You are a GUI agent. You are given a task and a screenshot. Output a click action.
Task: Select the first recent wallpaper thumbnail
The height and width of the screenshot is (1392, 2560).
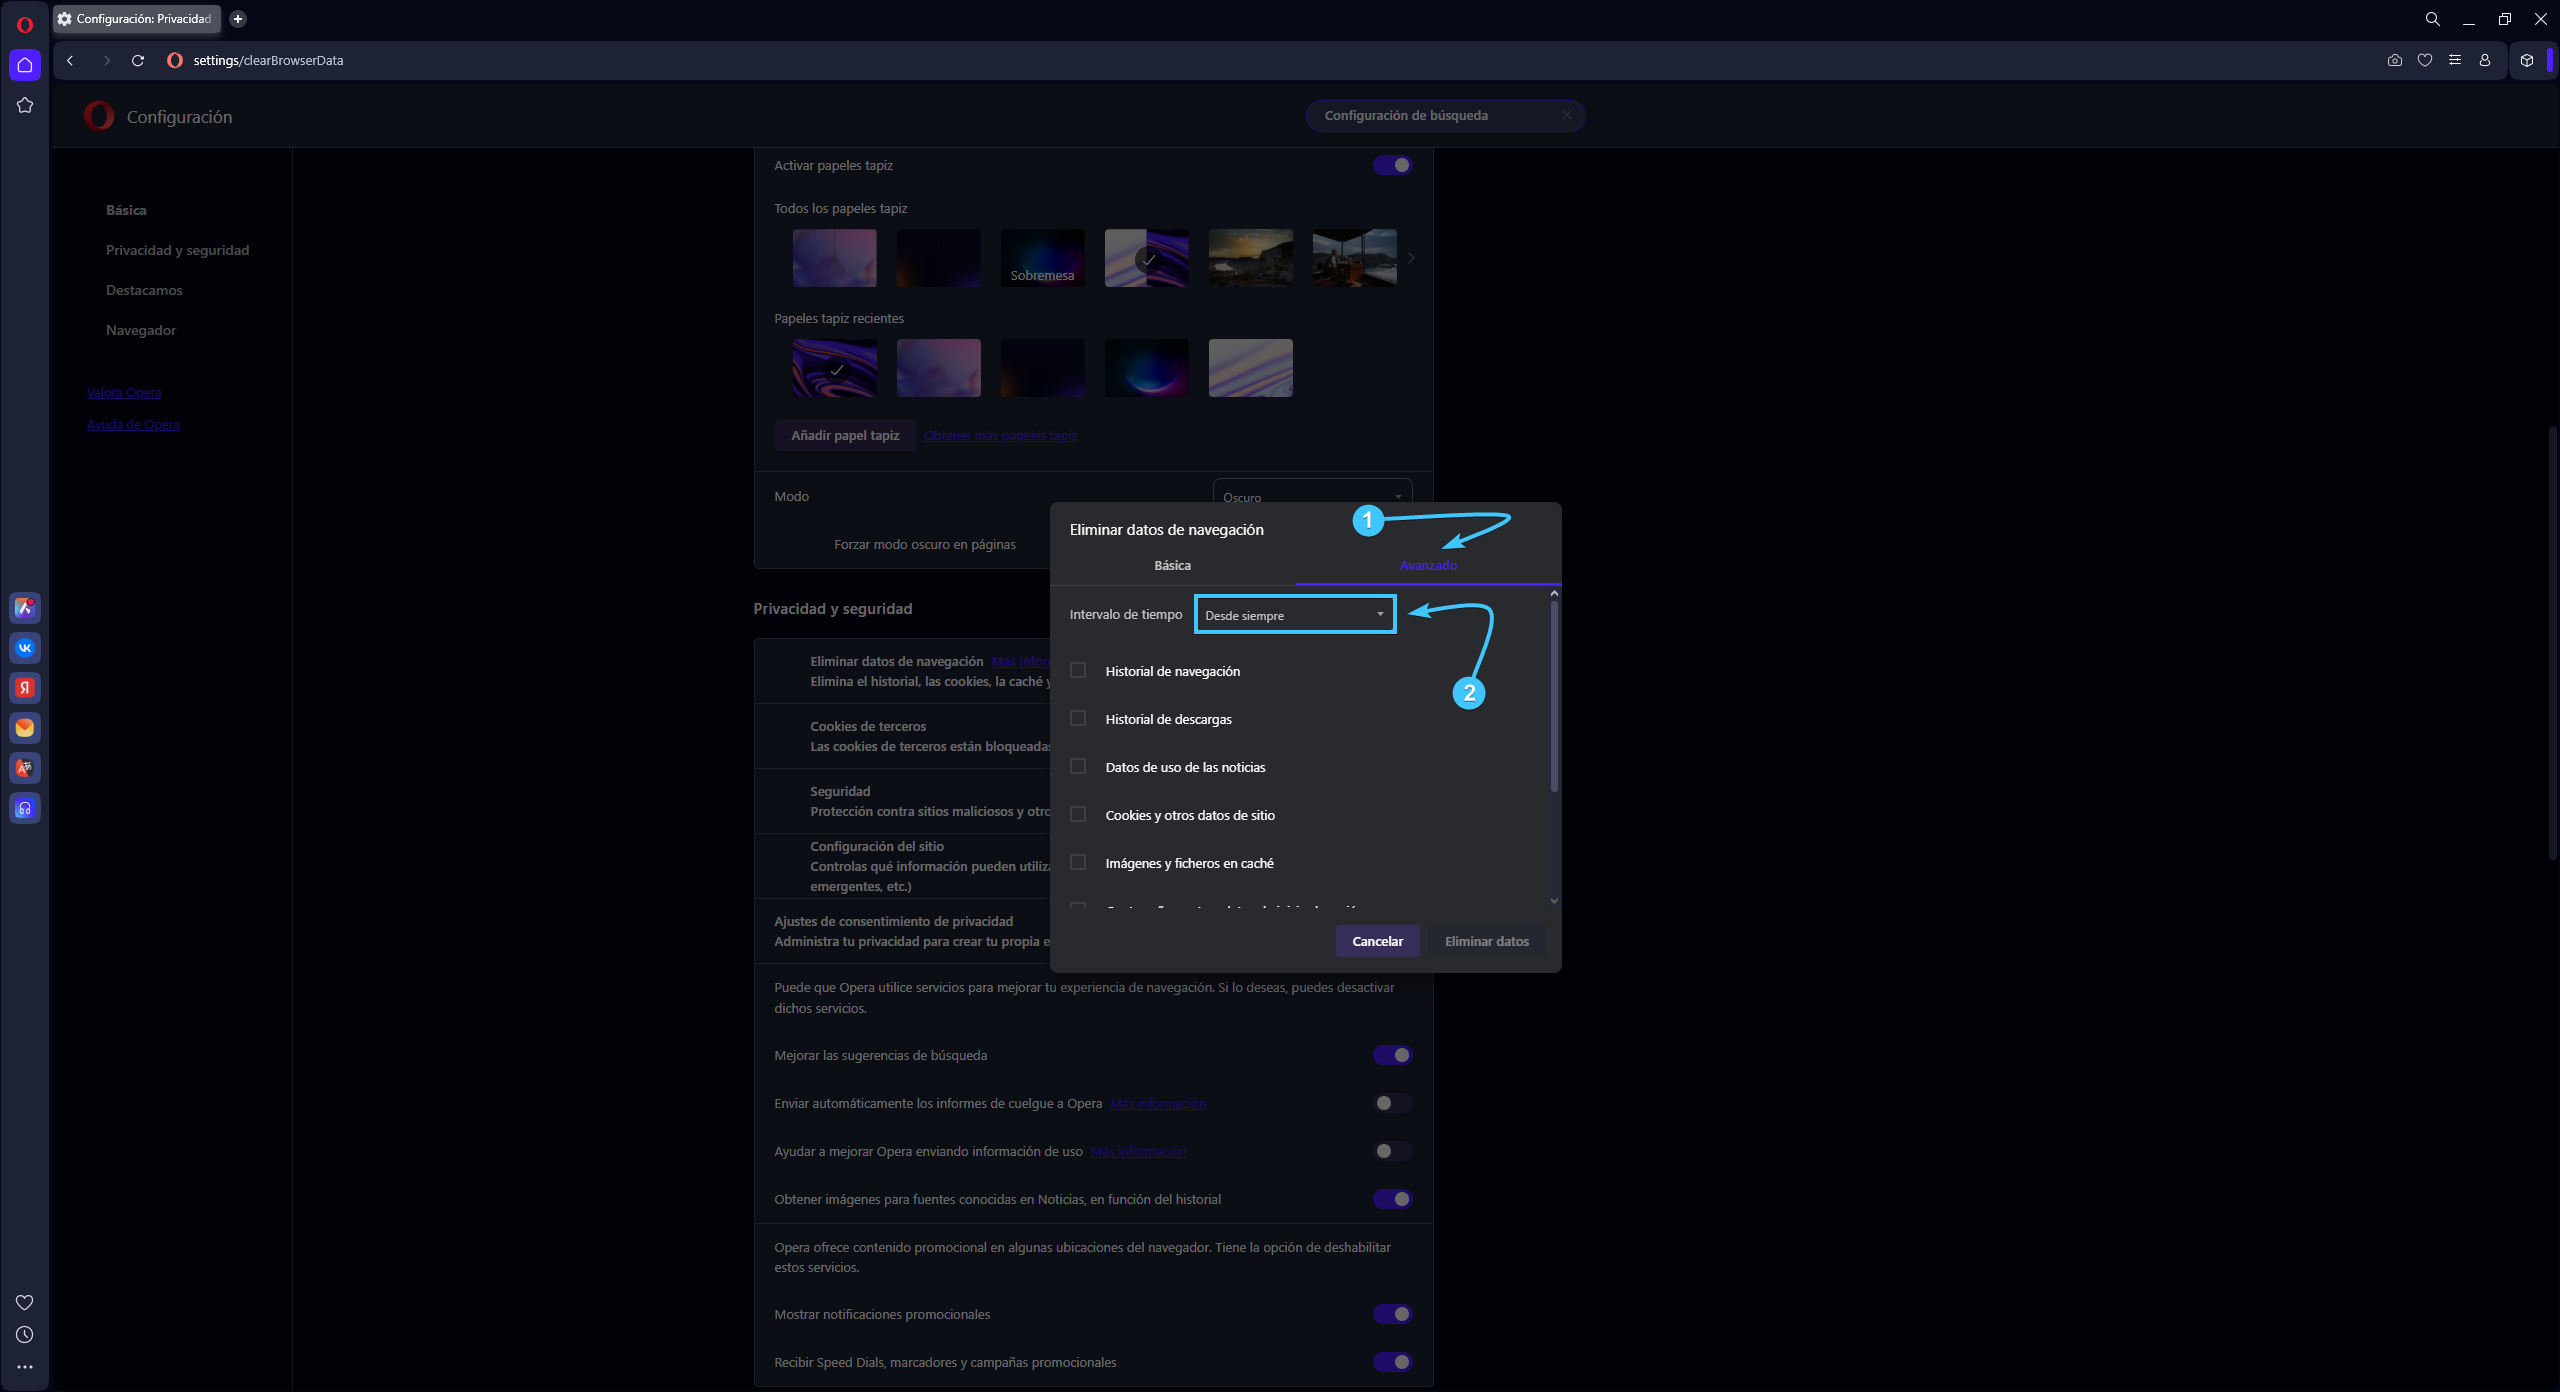click(834, 368)
